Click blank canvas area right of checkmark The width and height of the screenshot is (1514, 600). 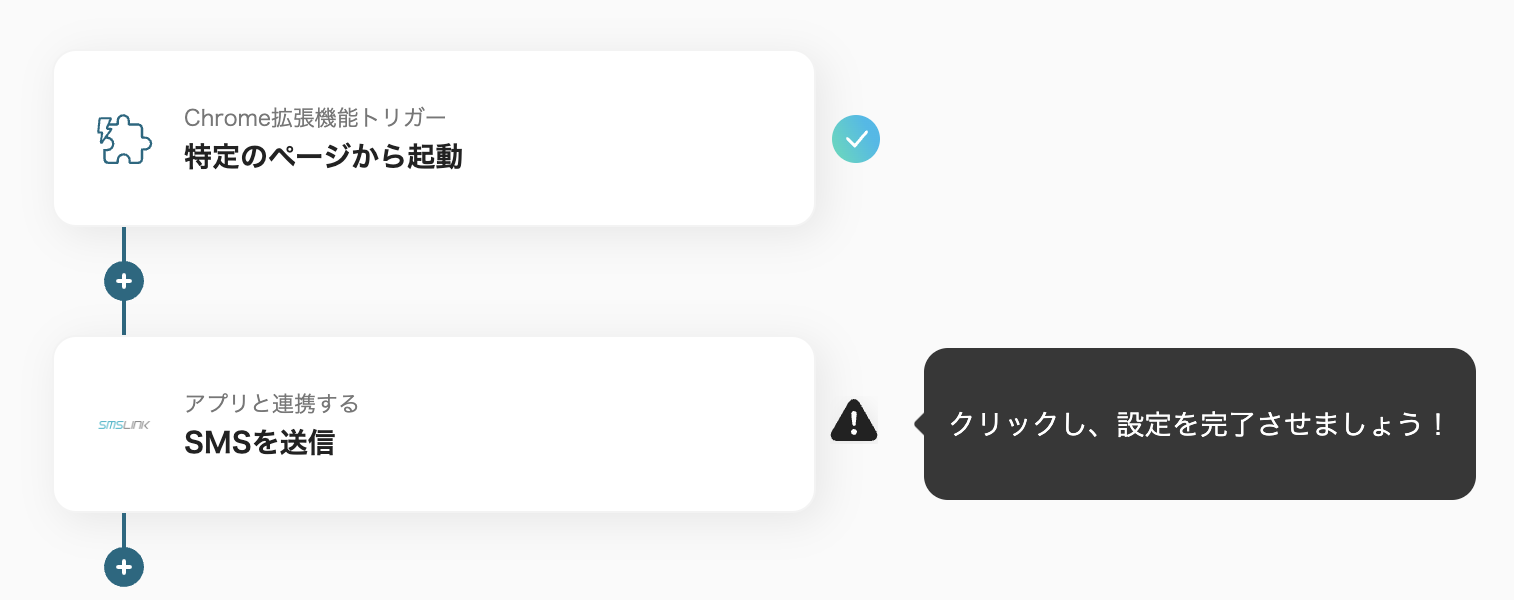click(1150, 140)
